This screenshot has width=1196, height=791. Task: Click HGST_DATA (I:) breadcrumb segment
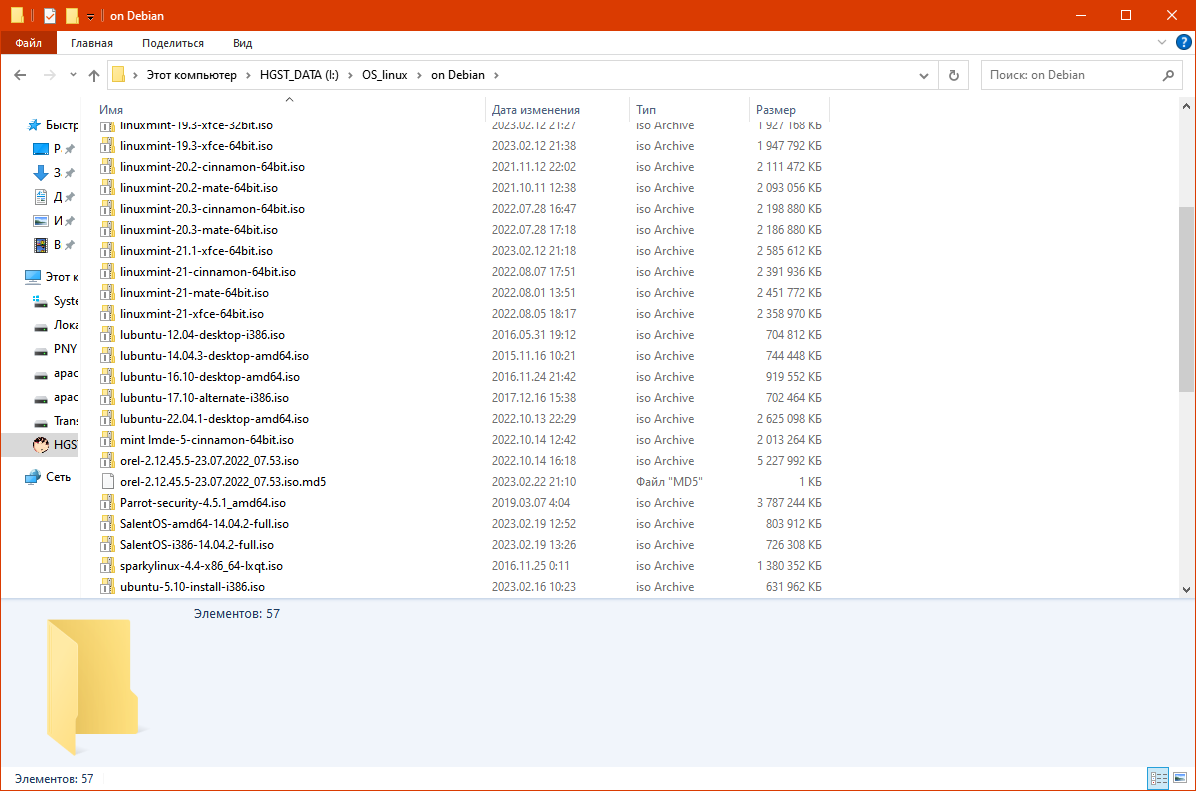click(x=299, y=75)
